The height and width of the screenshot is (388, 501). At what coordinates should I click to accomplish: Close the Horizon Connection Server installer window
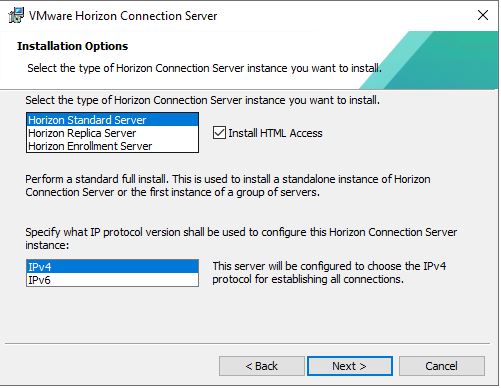[x=483, y=15]
